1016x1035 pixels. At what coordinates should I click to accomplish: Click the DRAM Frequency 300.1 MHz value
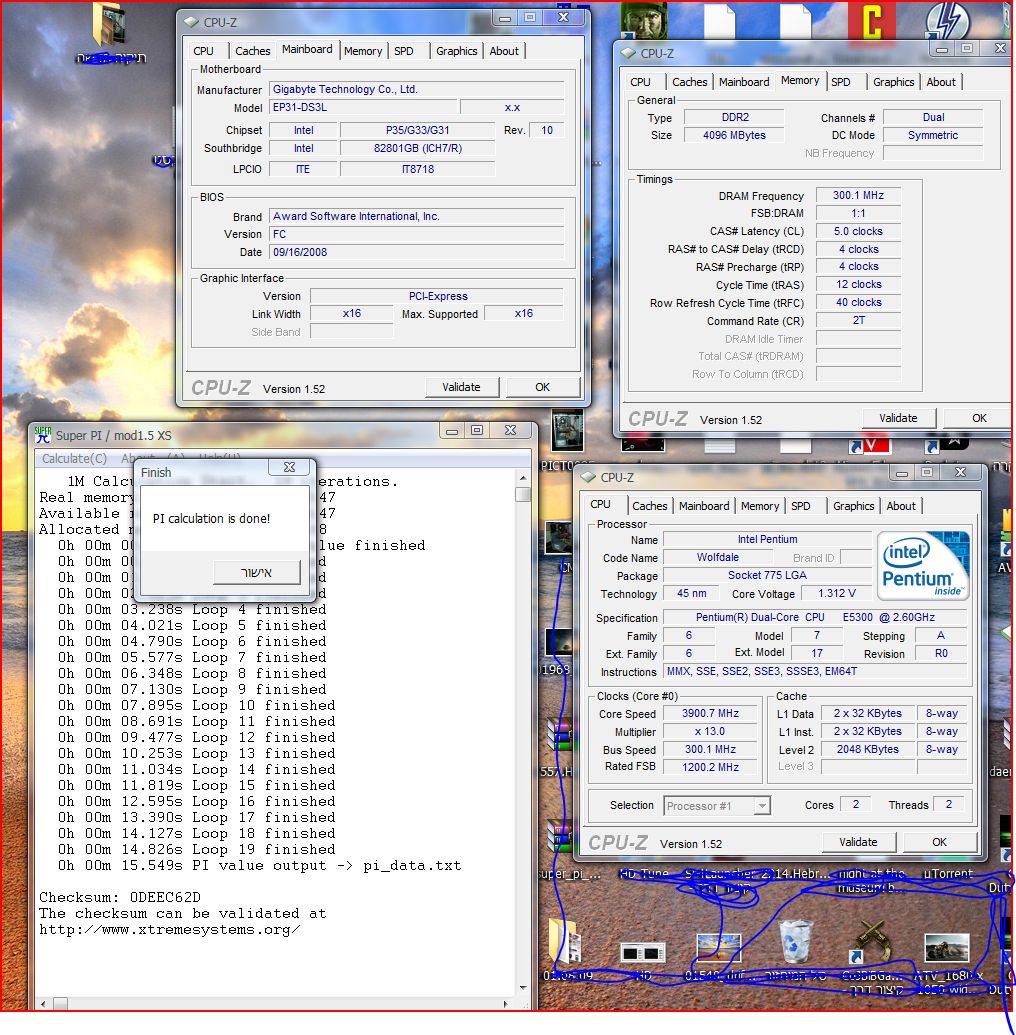click(x=858, y=195)
